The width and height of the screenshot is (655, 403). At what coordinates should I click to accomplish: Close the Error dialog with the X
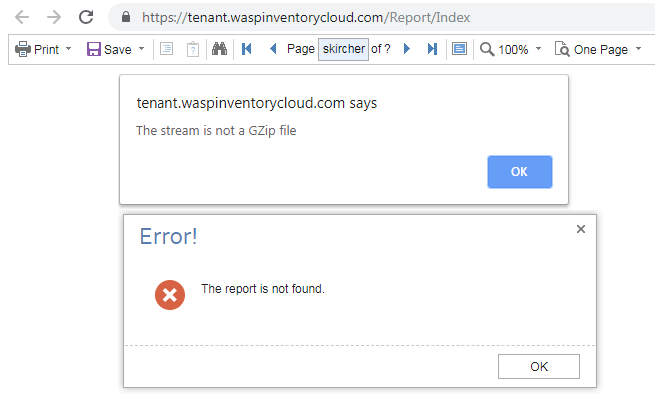581,229
